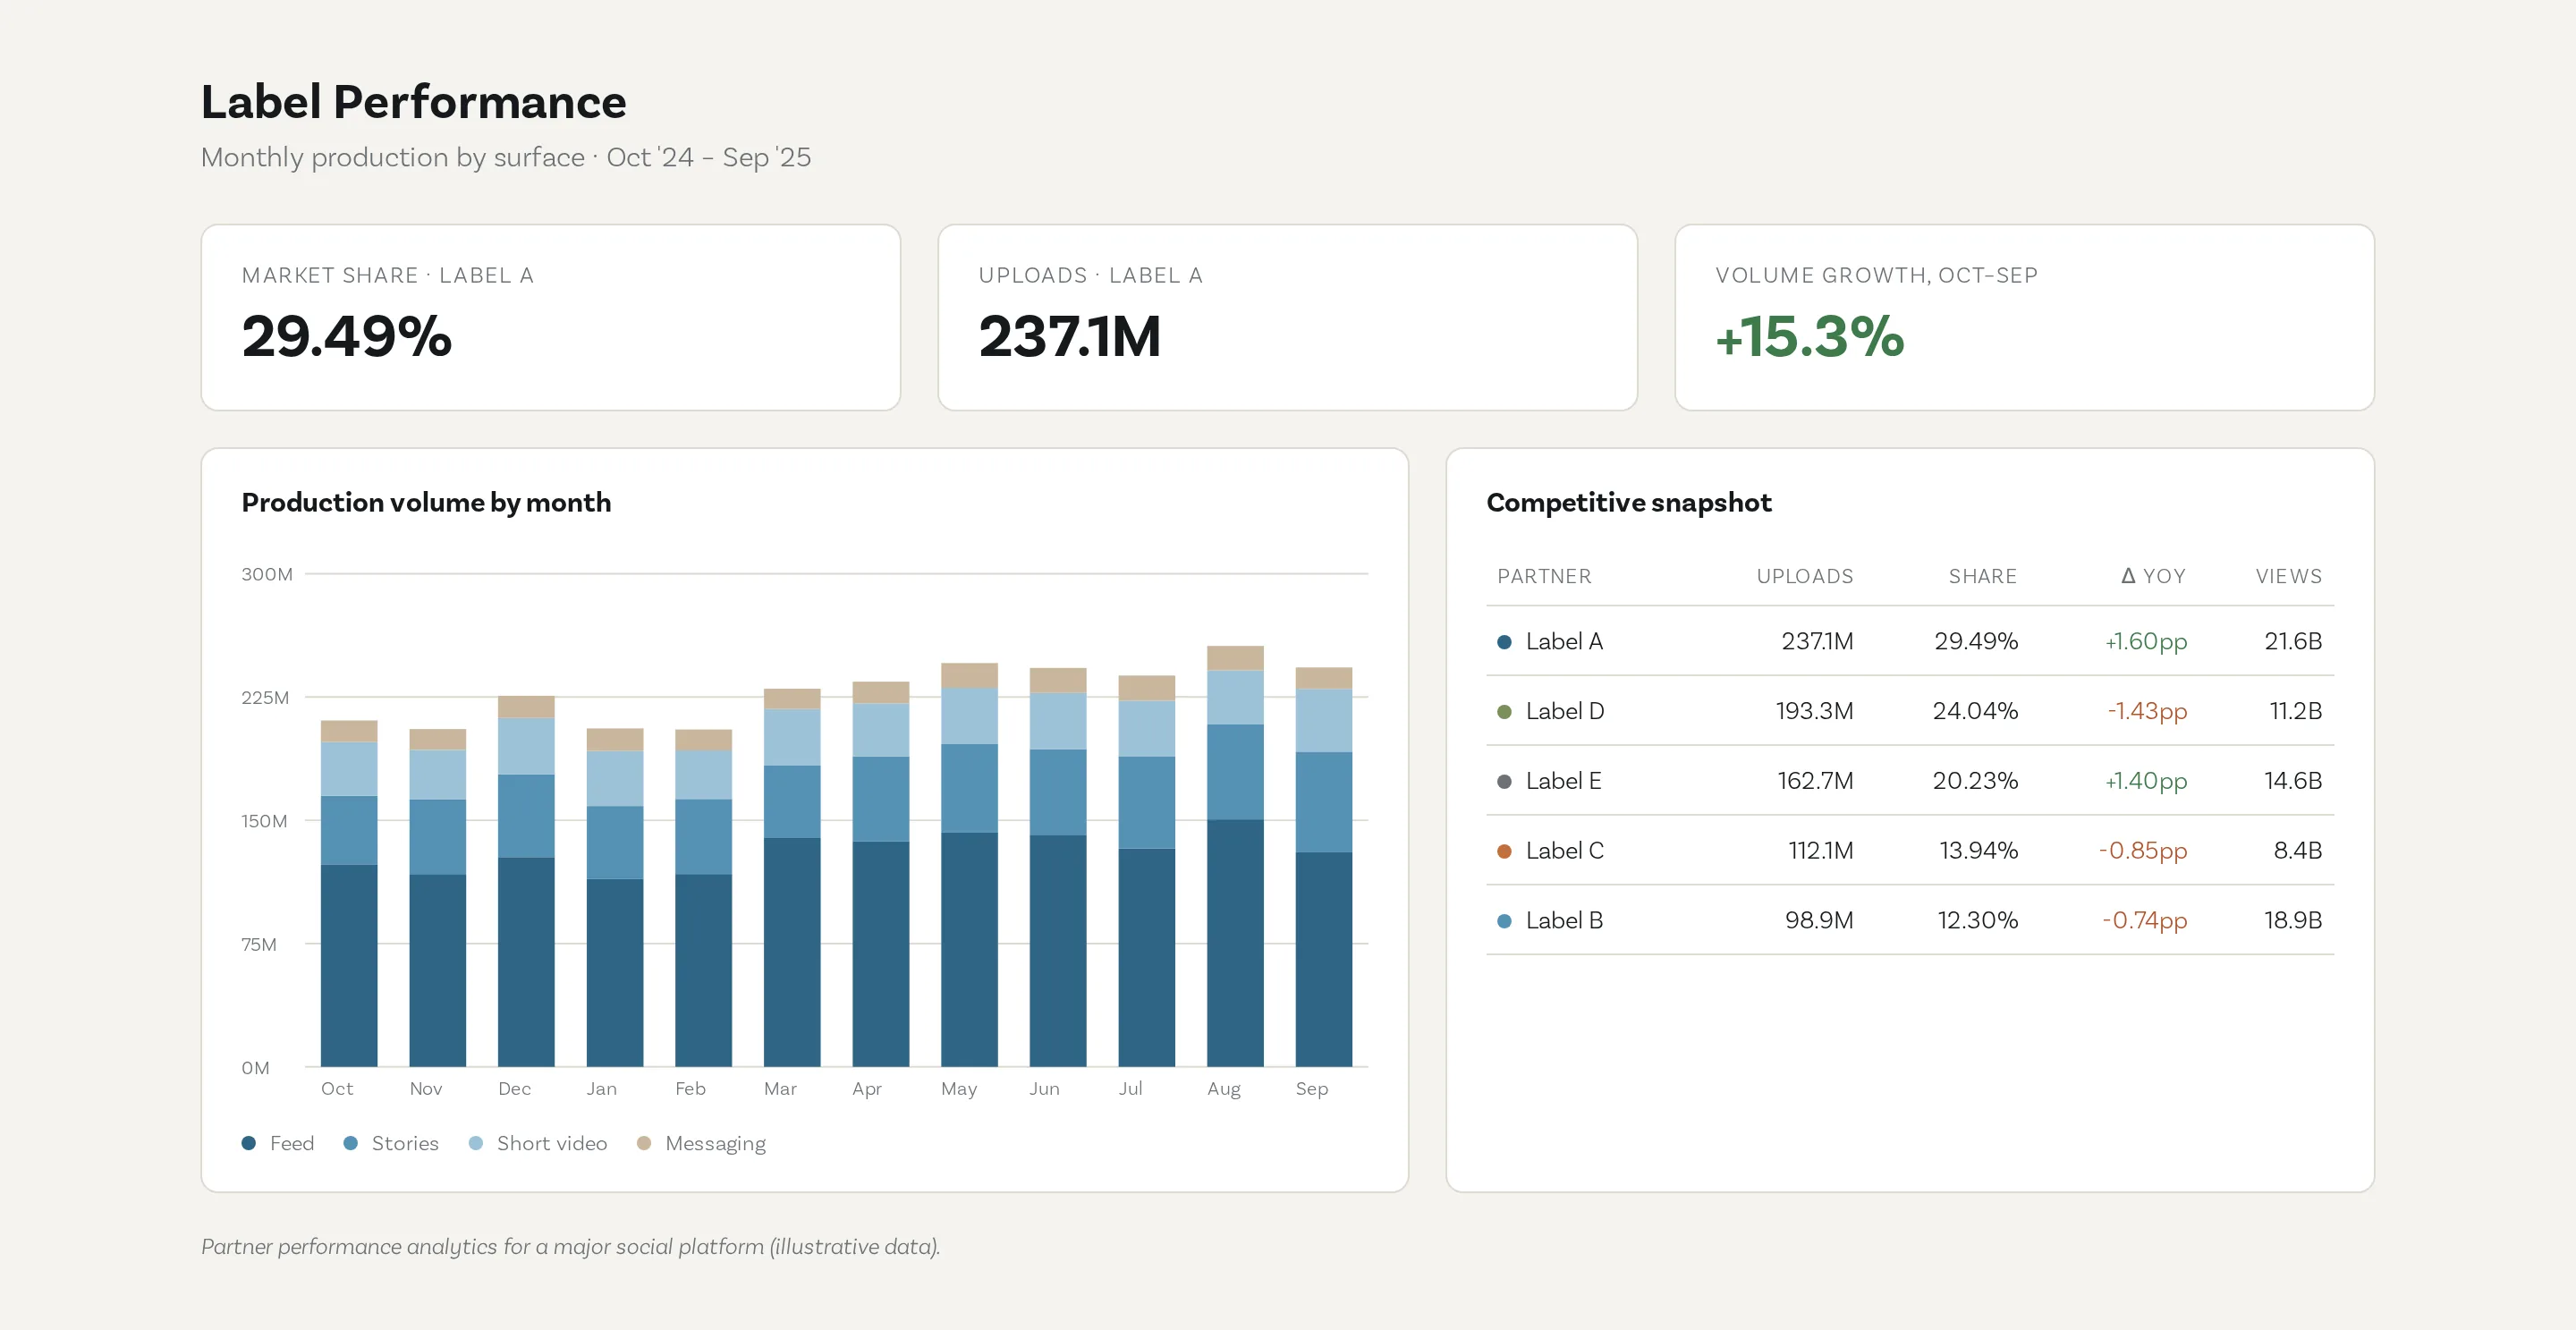Click the Production volume by month title
The width and height of the screenshot is (2576, 1330).
click(x=426, y=502)
